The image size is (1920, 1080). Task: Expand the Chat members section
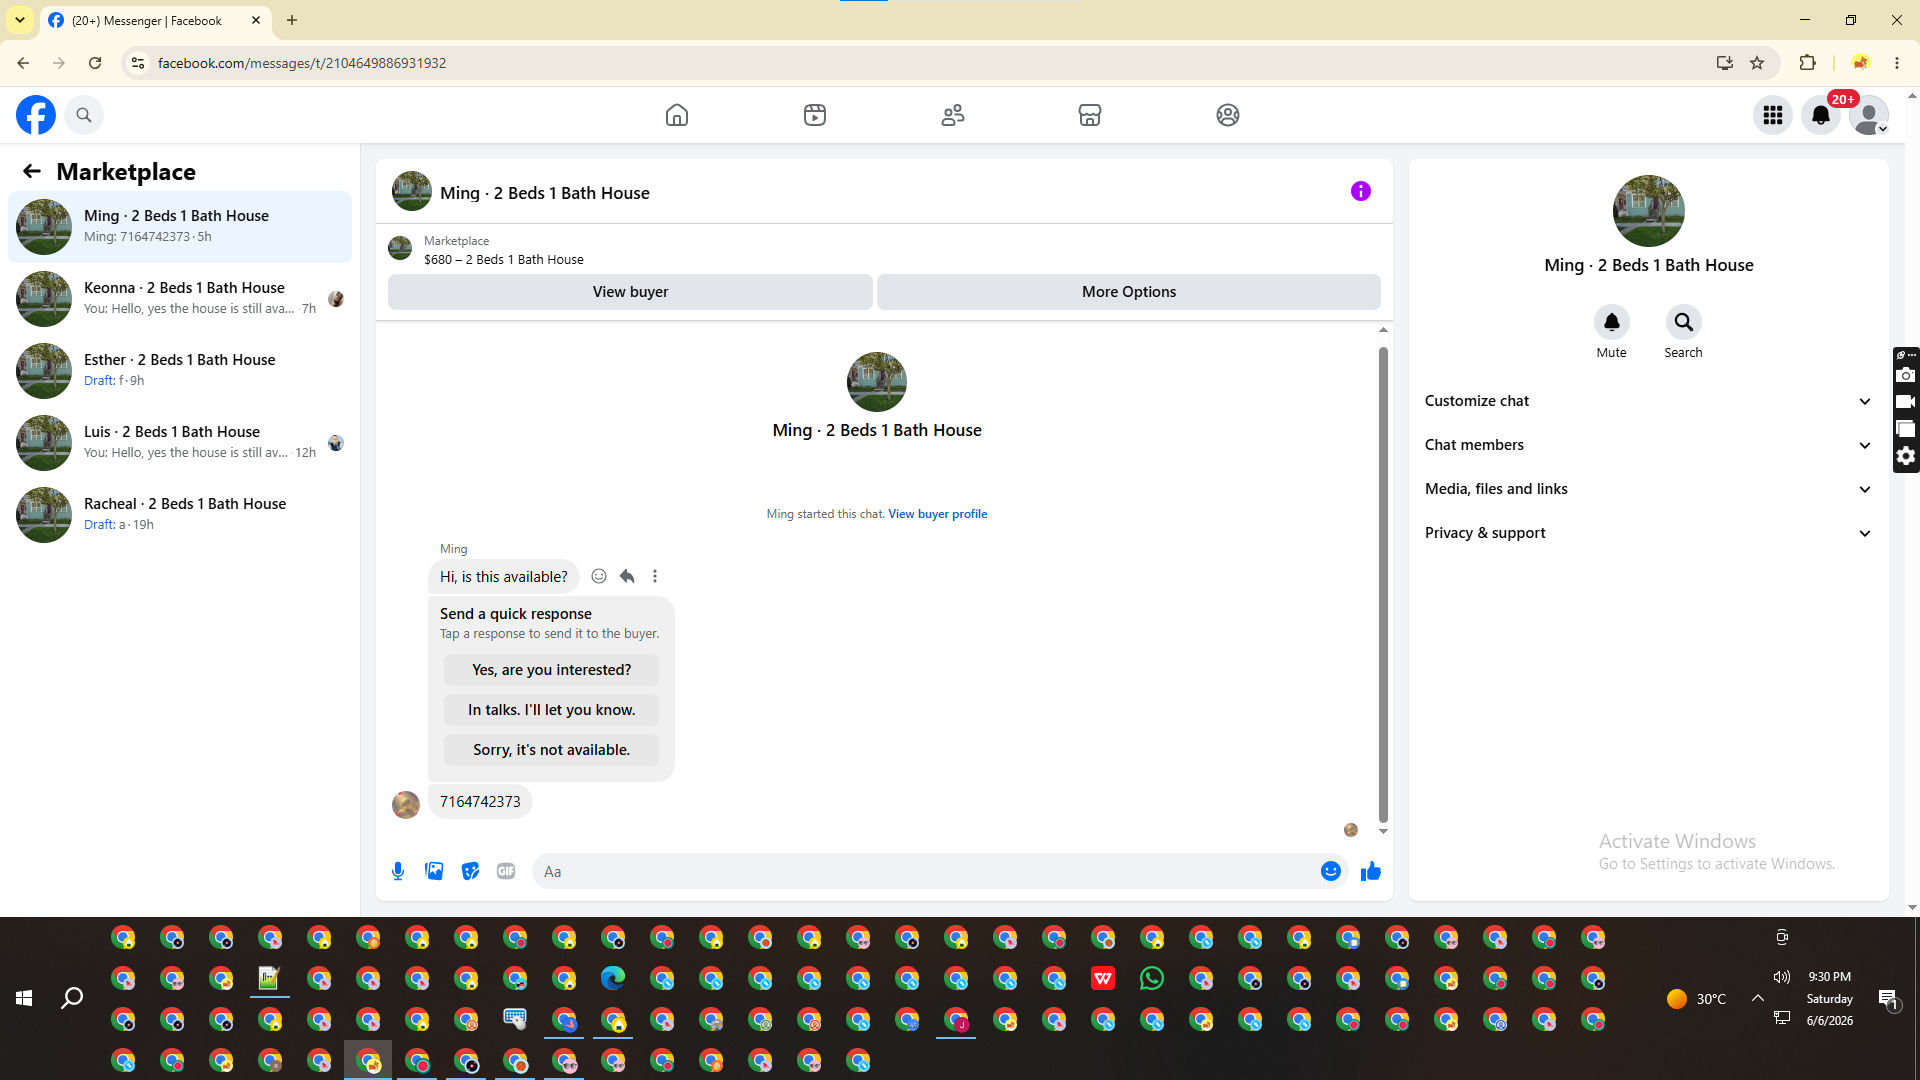(1648, 445)
